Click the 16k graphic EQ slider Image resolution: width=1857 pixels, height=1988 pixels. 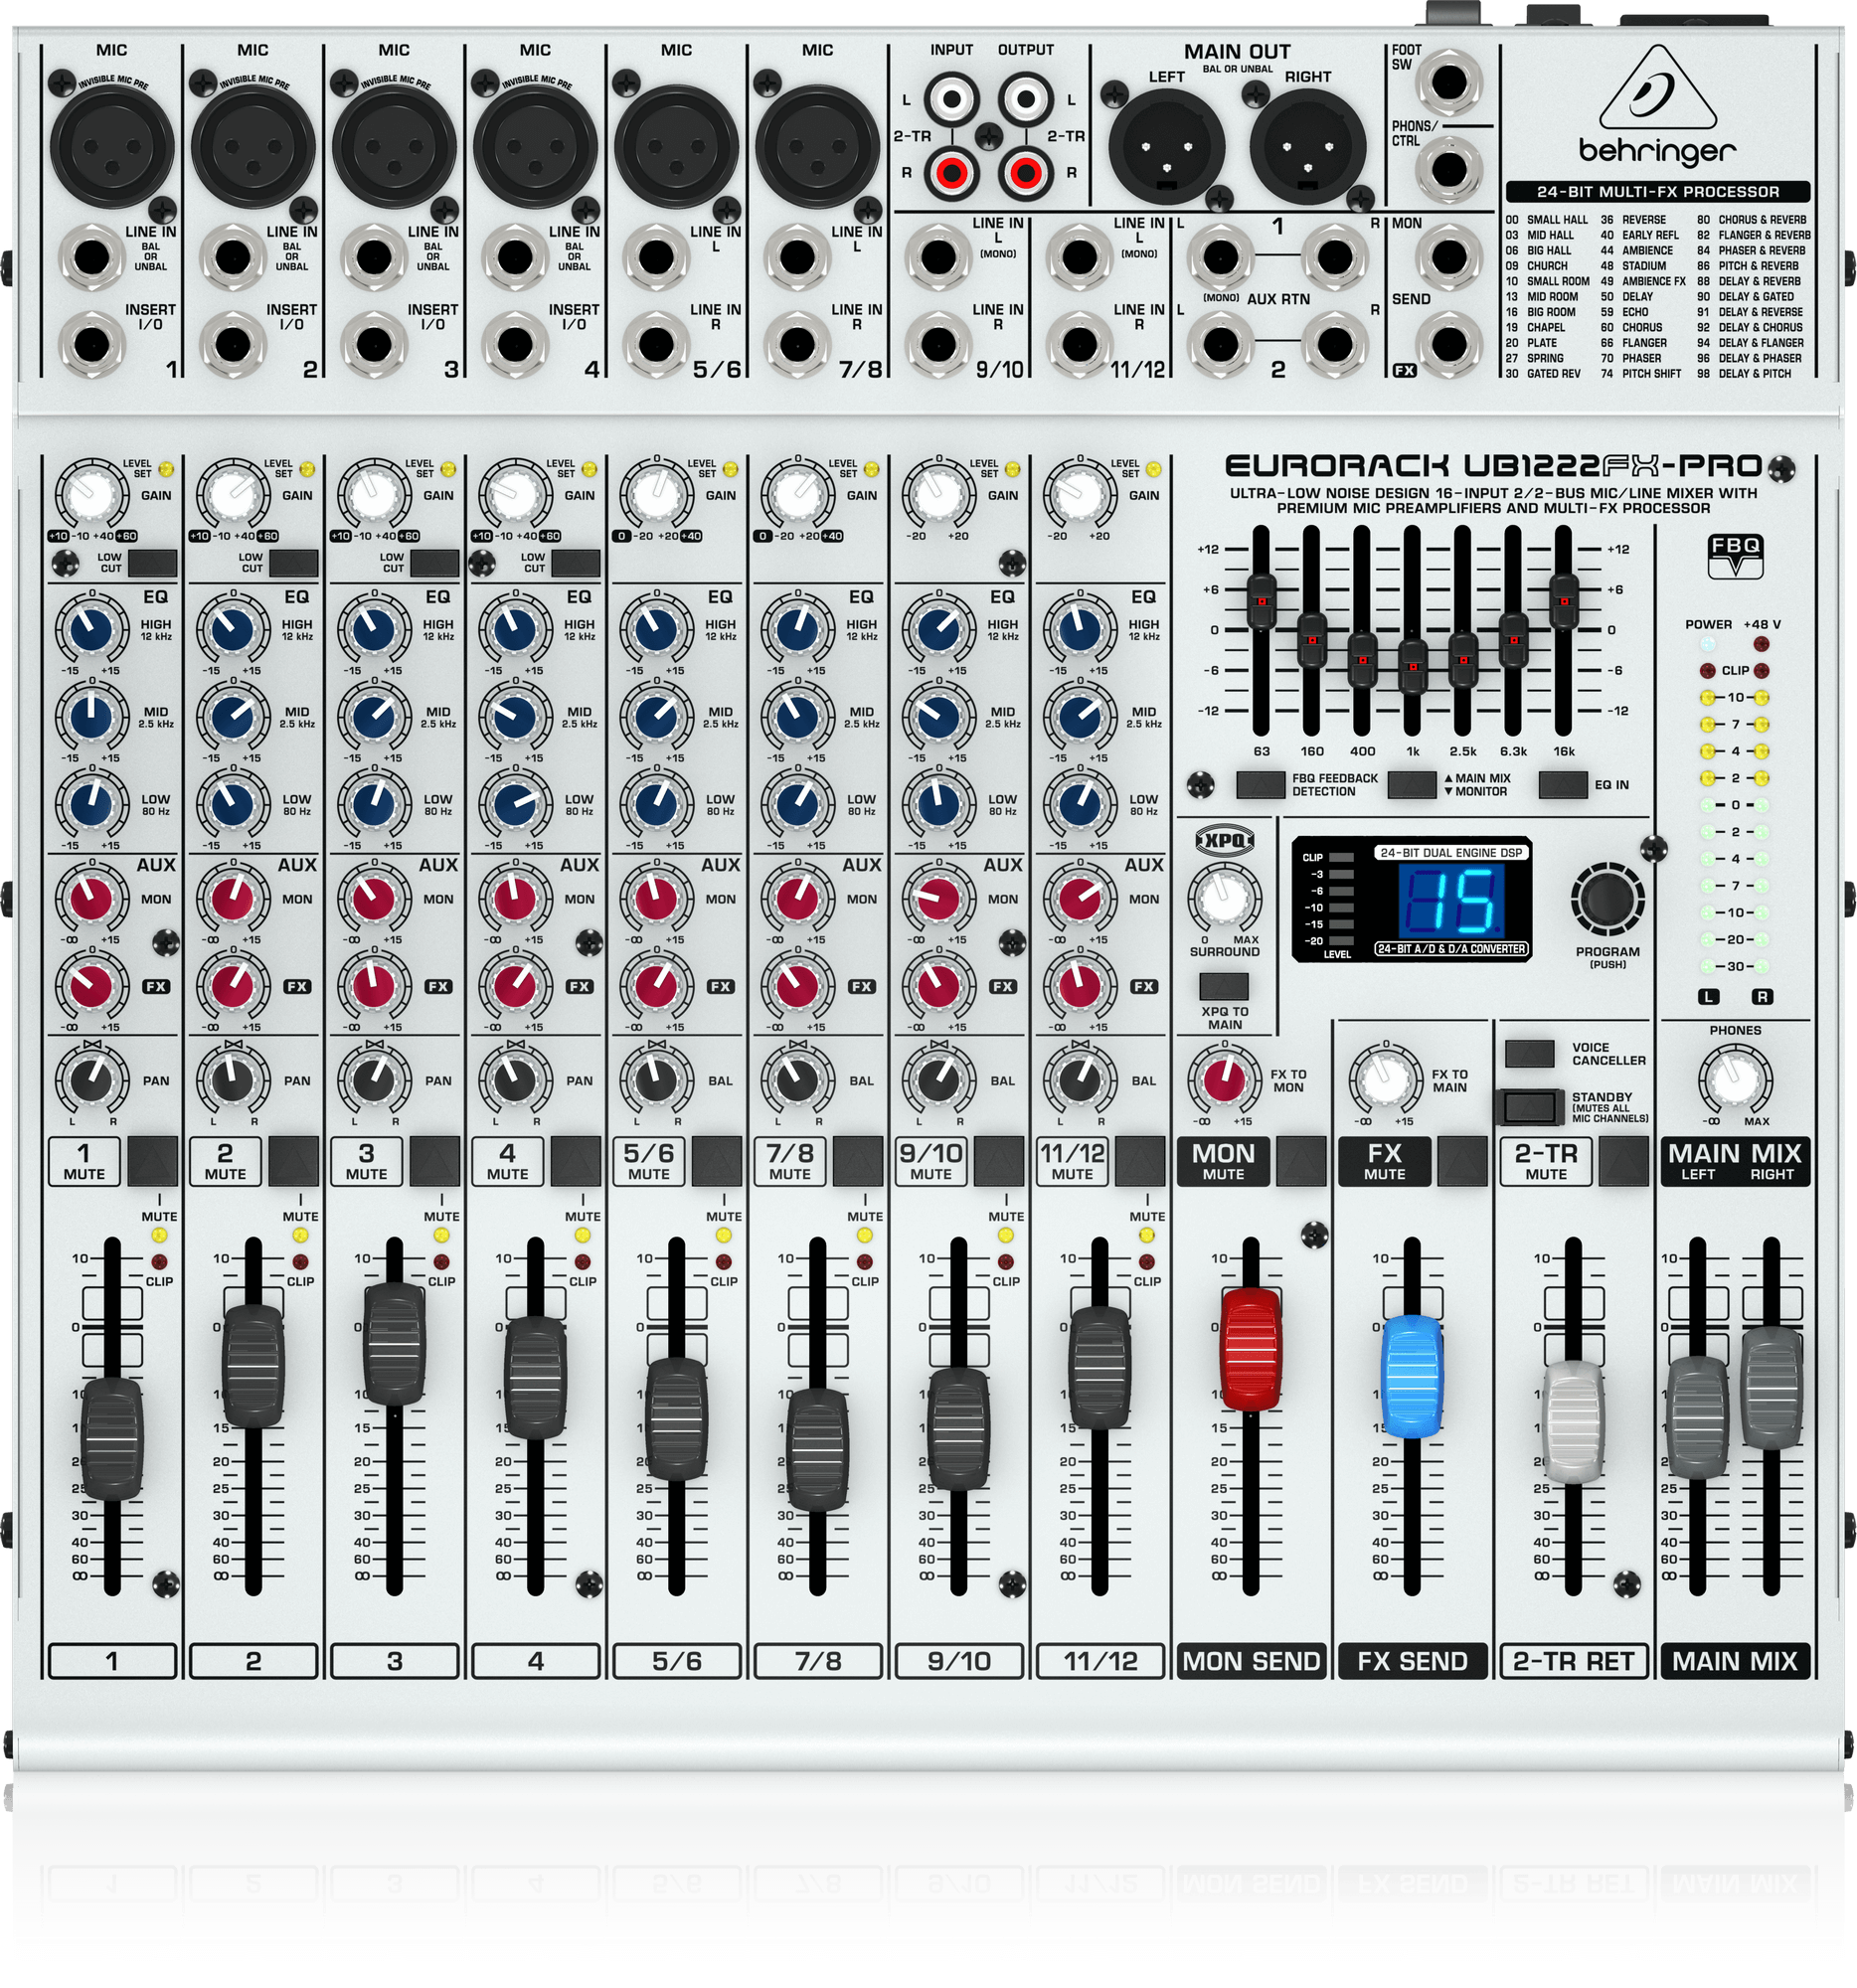[x=1563, y=602]
